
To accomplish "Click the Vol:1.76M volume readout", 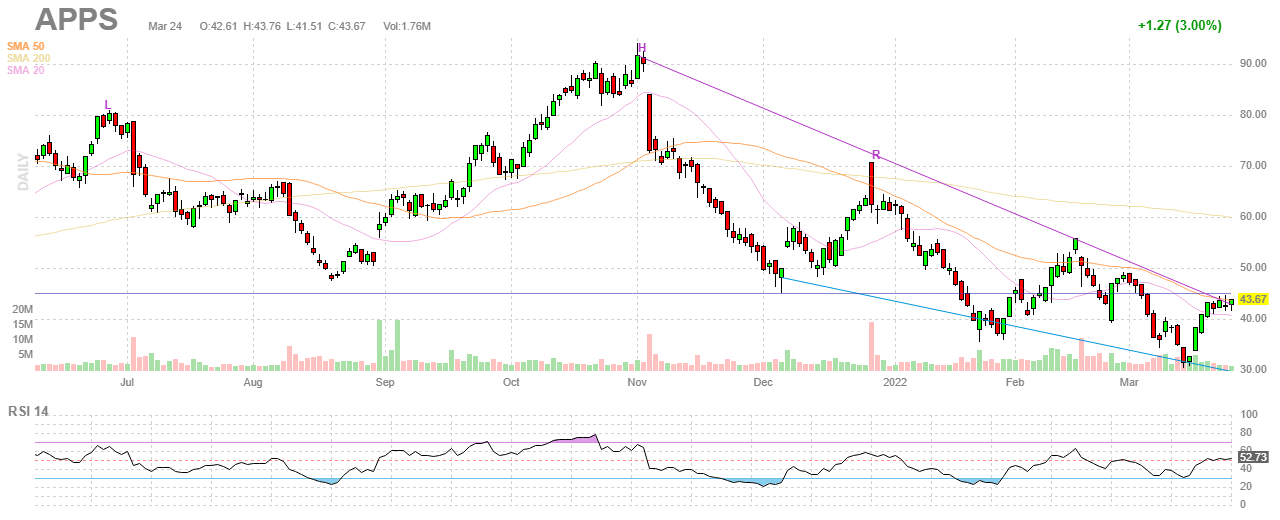I will point(407,25).
